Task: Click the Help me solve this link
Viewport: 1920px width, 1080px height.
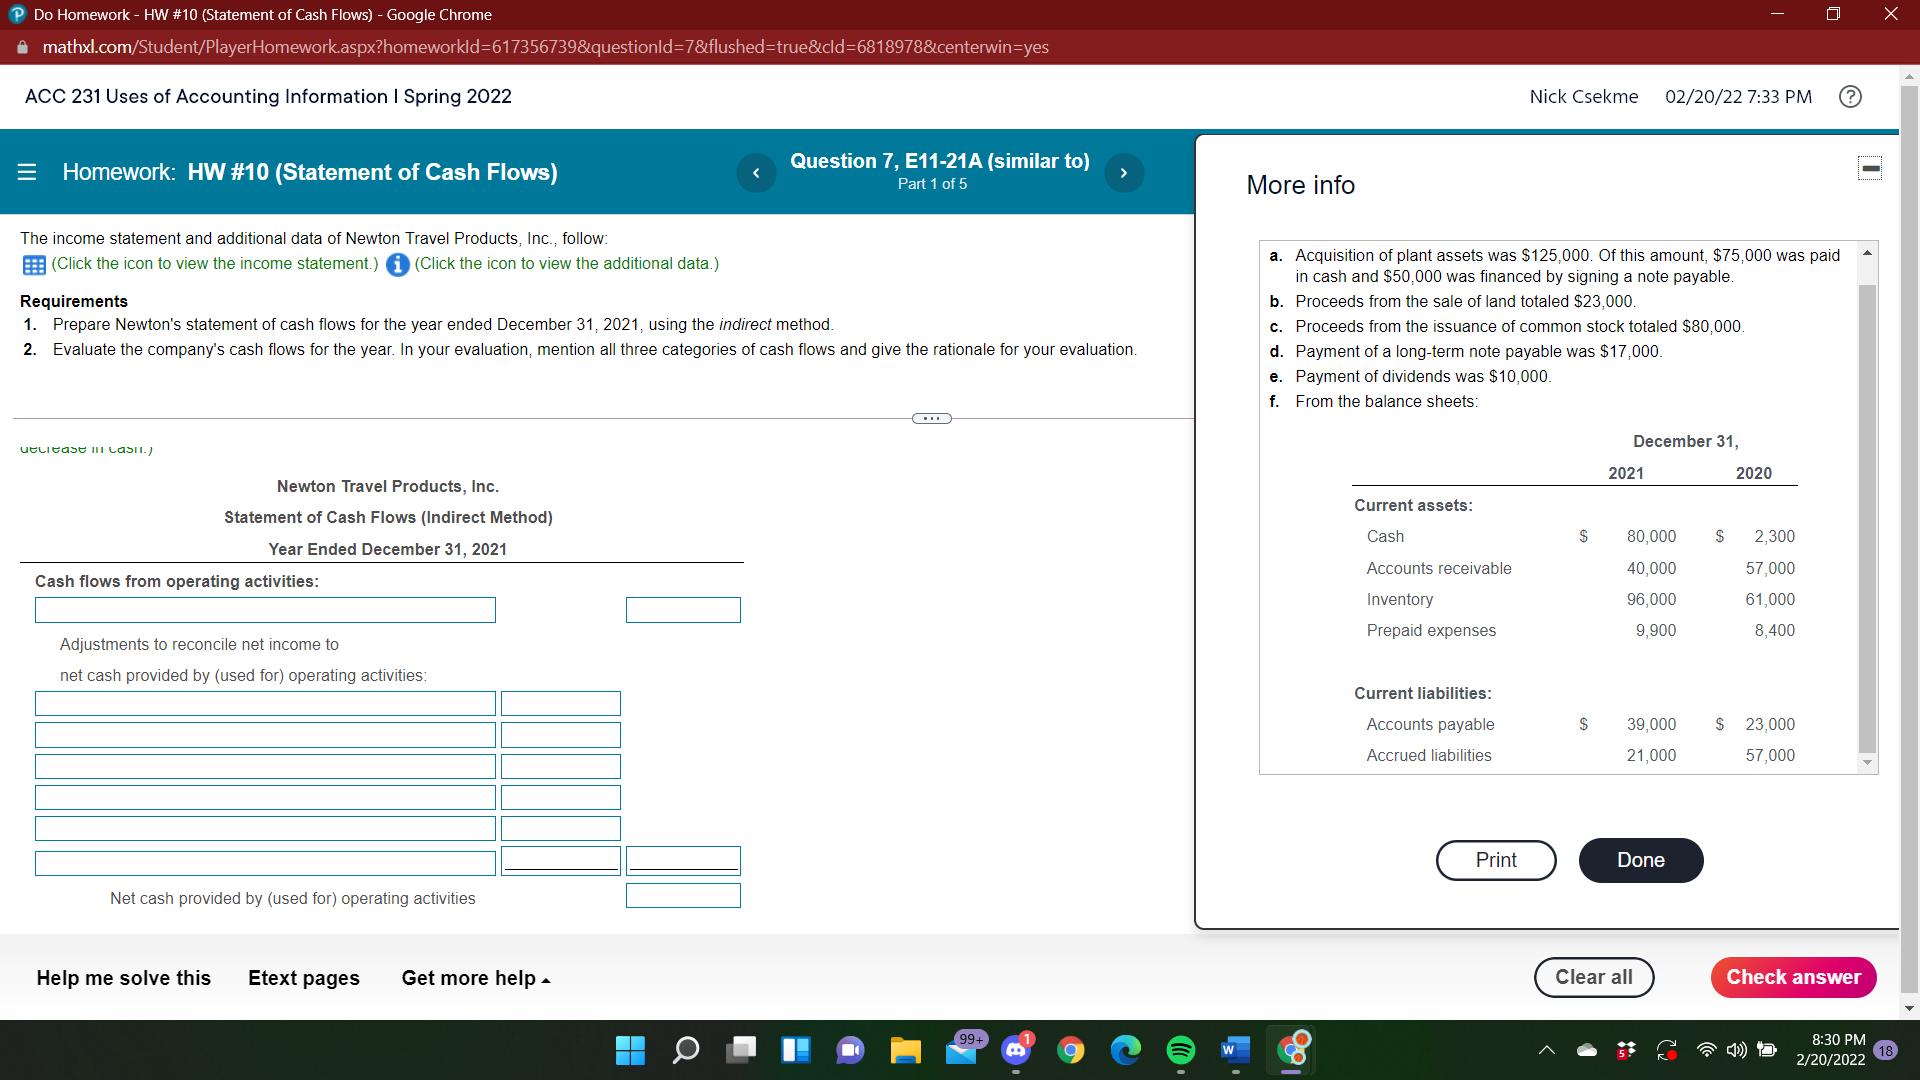Action: 123,977
